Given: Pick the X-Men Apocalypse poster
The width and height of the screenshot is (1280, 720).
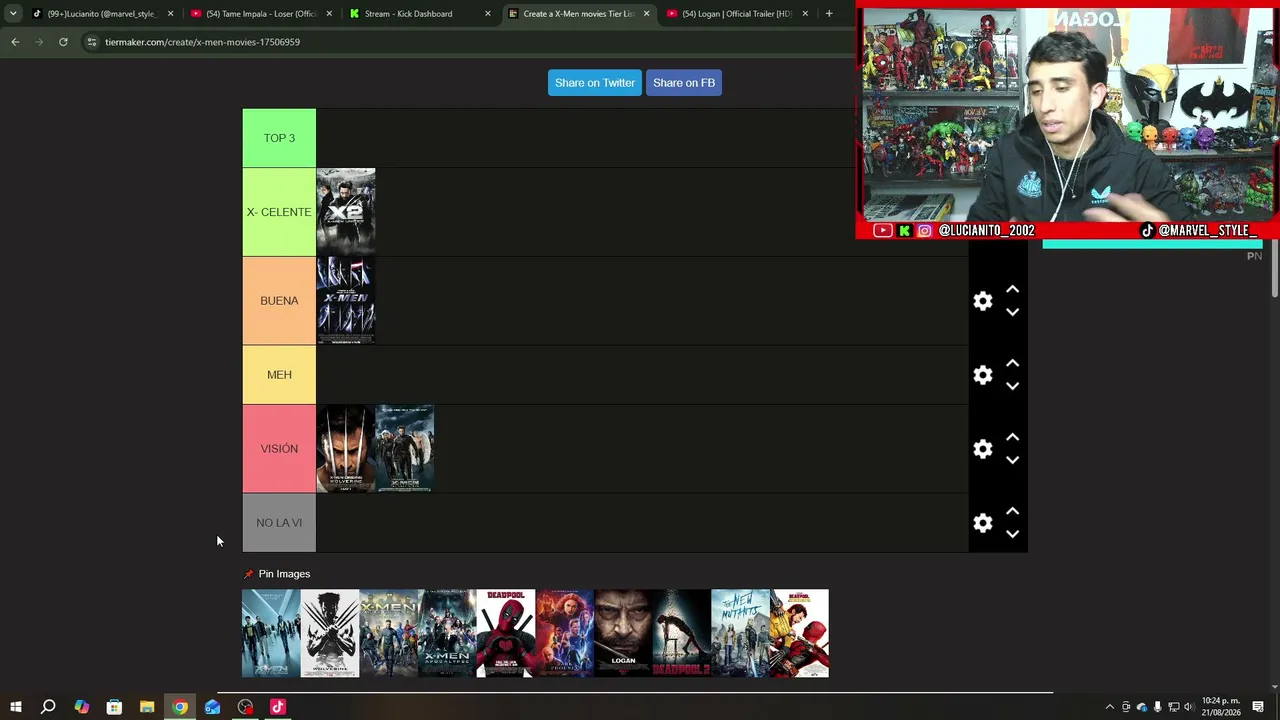Looking at the screenshot, I should pos(447,633).
